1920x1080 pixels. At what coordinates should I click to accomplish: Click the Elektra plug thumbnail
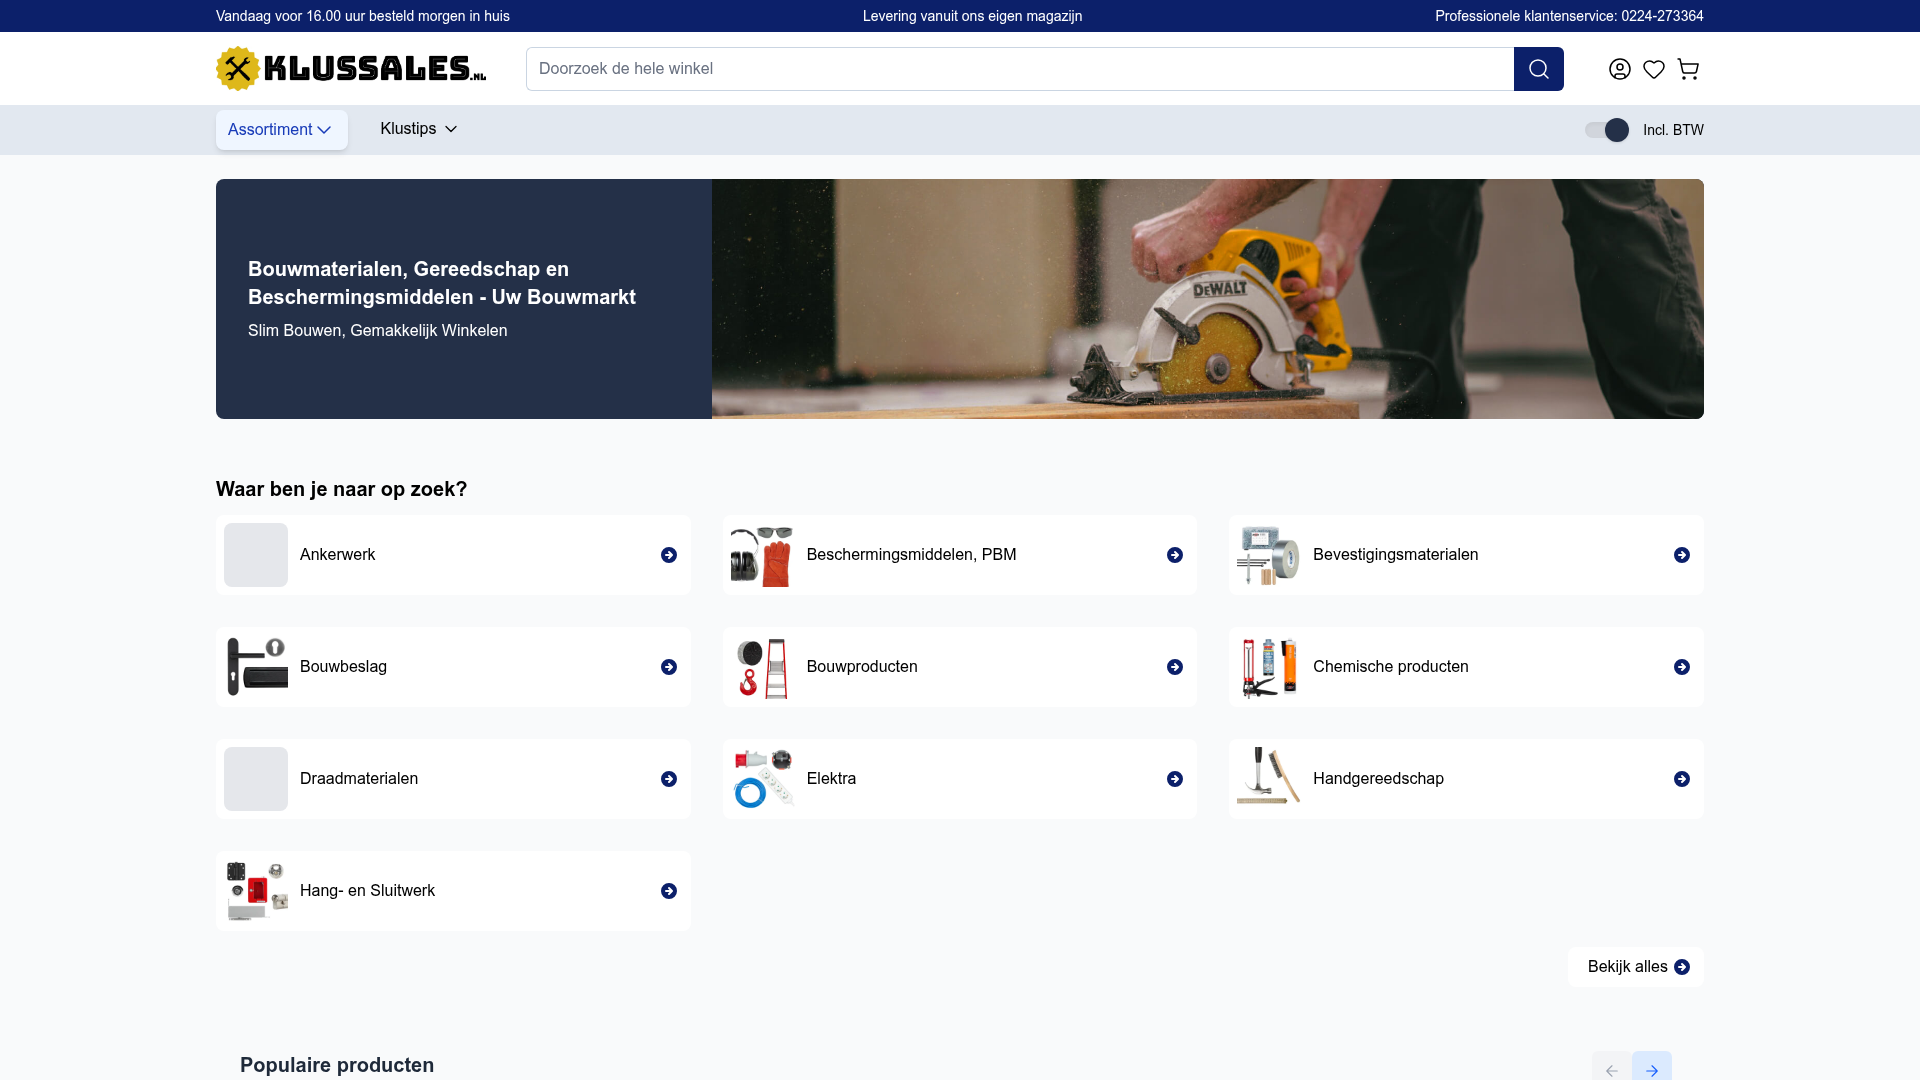tap(762, 779)
